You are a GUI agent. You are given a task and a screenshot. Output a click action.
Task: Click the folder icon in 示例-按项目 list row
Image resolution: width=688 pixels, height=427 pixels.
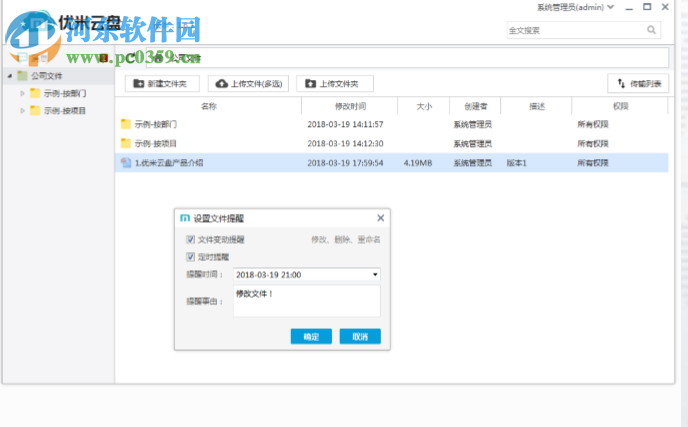coord(126,143)
